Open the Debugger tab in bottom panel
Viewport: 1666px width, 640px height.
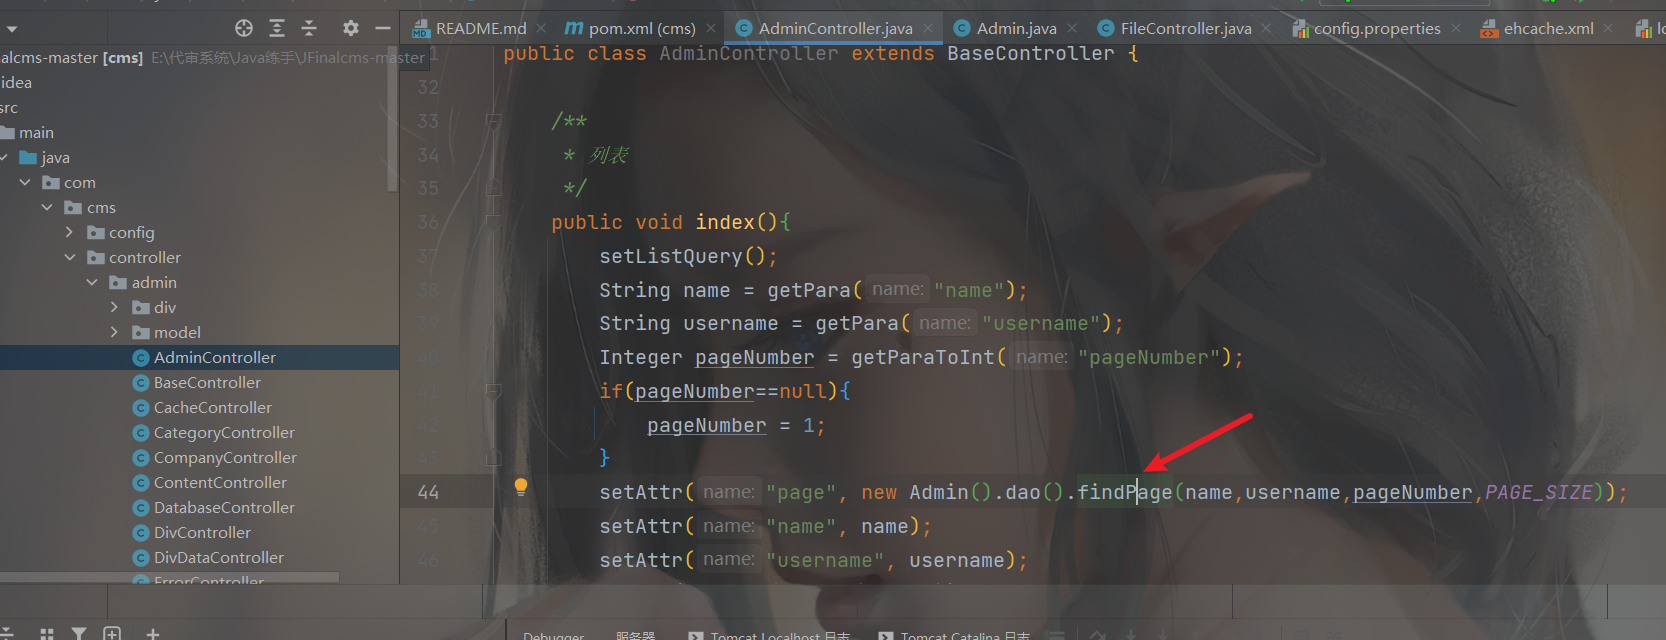[x=553, y=635]
